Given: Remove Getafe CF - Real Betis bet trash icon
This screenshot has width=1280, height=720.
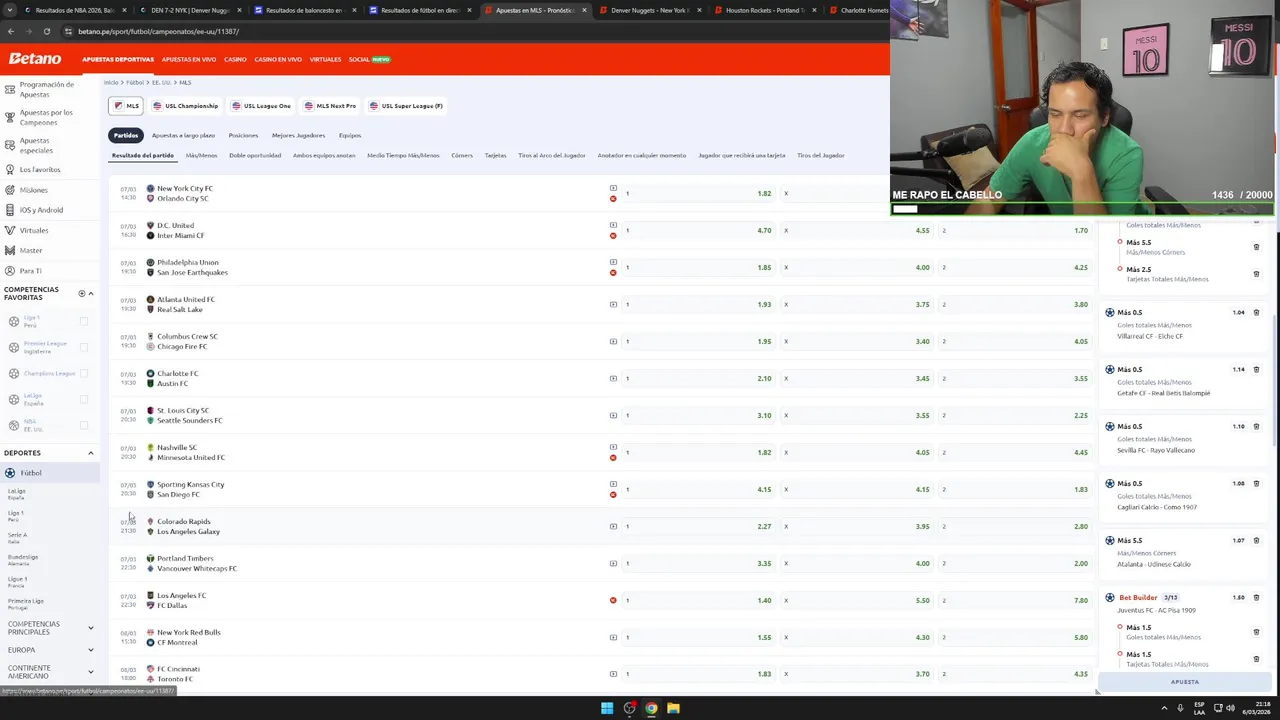Looking at the screenshot, I should (x=1256, y=370).
